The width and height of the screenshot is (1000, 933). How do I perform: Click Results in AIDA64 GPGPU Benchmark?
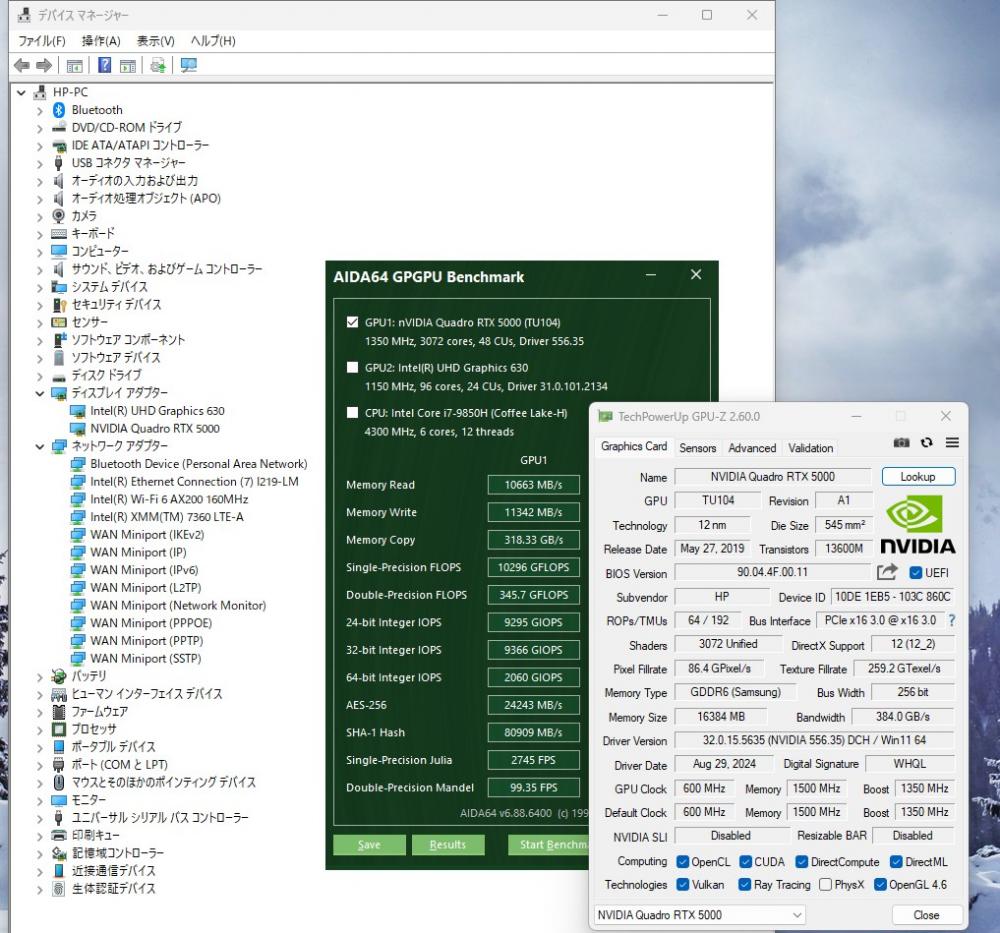[448, 844]
